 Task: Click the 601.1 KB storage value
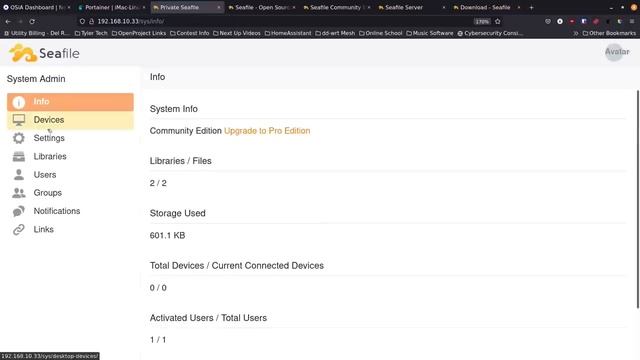point(167,236)
